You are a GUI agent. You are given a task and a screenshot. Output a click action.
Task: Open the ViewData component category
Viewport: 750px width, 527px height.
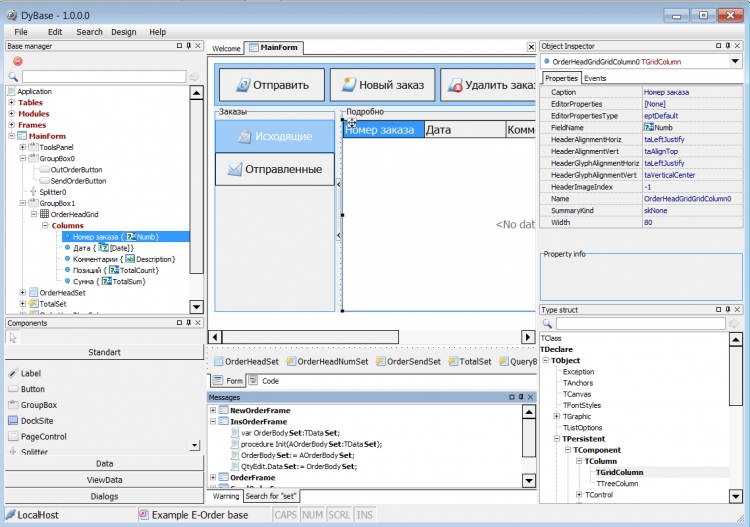104,480
